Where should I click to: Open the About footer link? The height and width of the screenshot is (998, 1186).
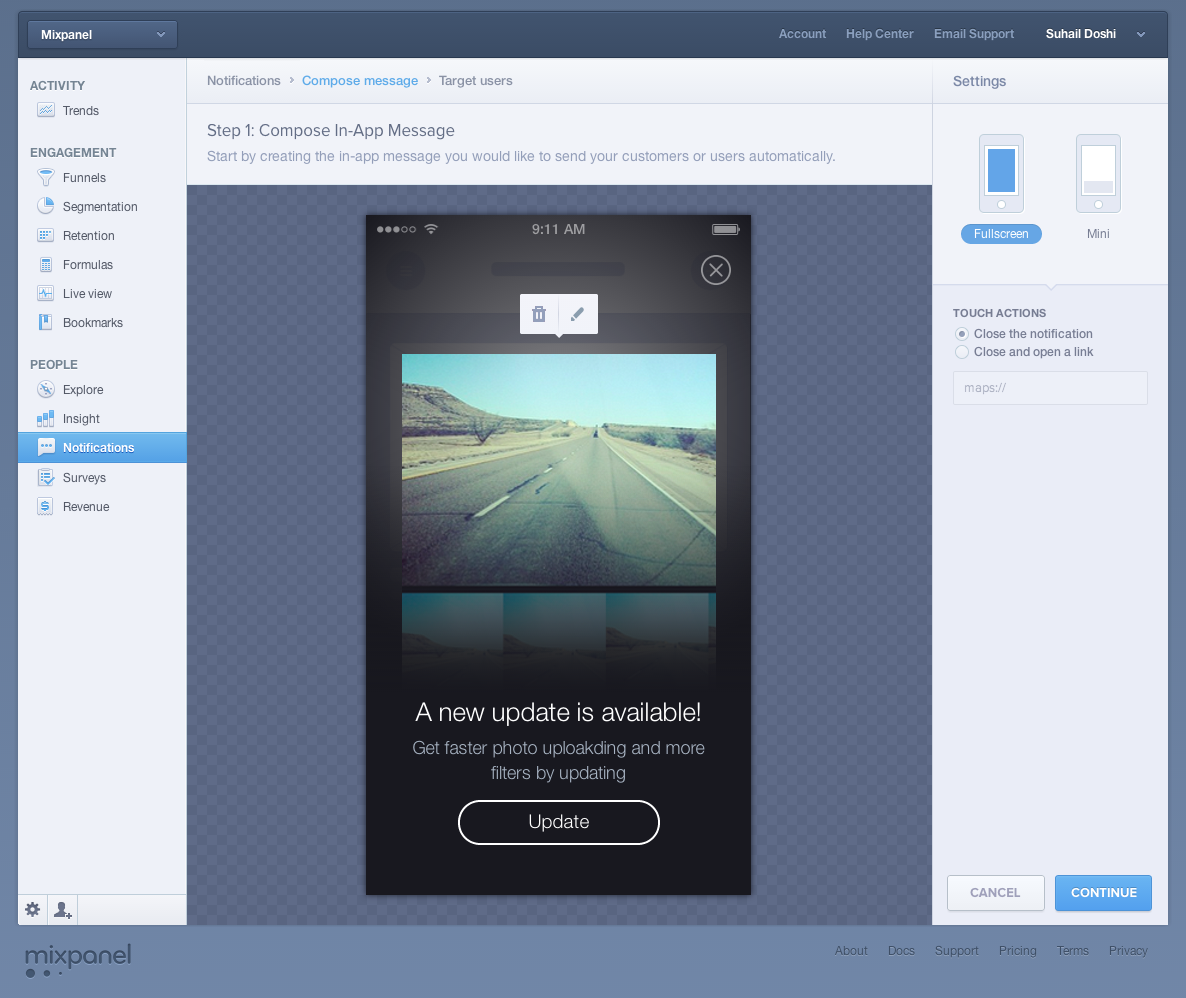[x=851, y=951]
